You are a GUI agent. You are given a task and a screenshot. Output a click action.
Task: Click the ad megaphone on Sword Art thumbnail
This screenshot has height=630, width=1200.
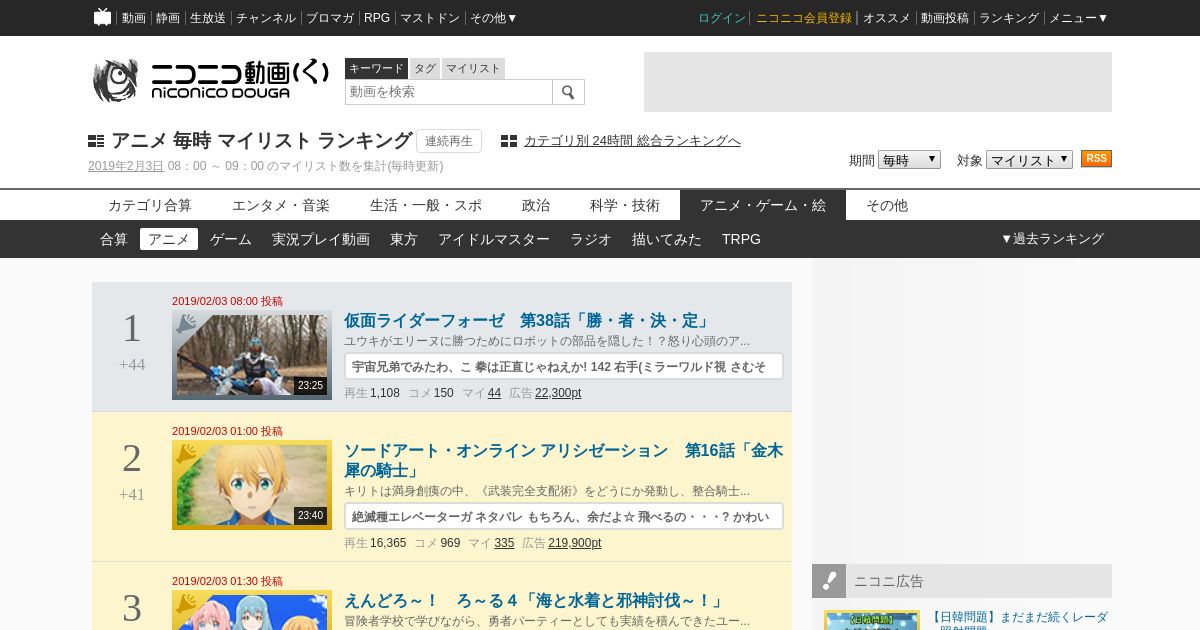coord(186,454)
